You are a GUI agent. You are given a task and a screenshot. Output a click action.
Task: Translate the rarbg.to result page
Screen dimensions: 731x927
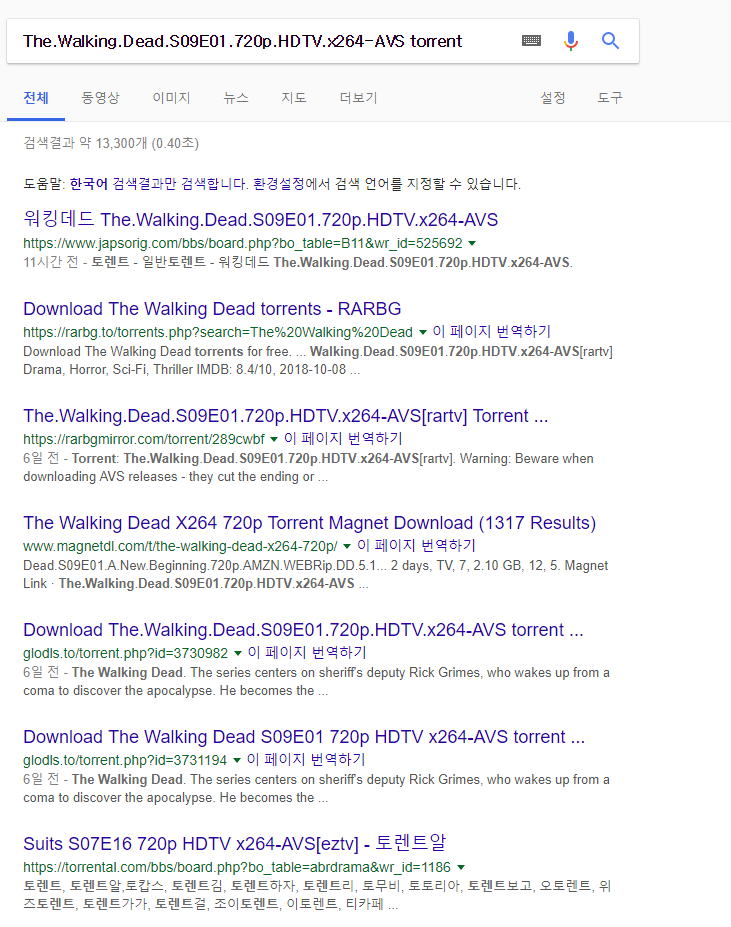[x=491, y=332]
